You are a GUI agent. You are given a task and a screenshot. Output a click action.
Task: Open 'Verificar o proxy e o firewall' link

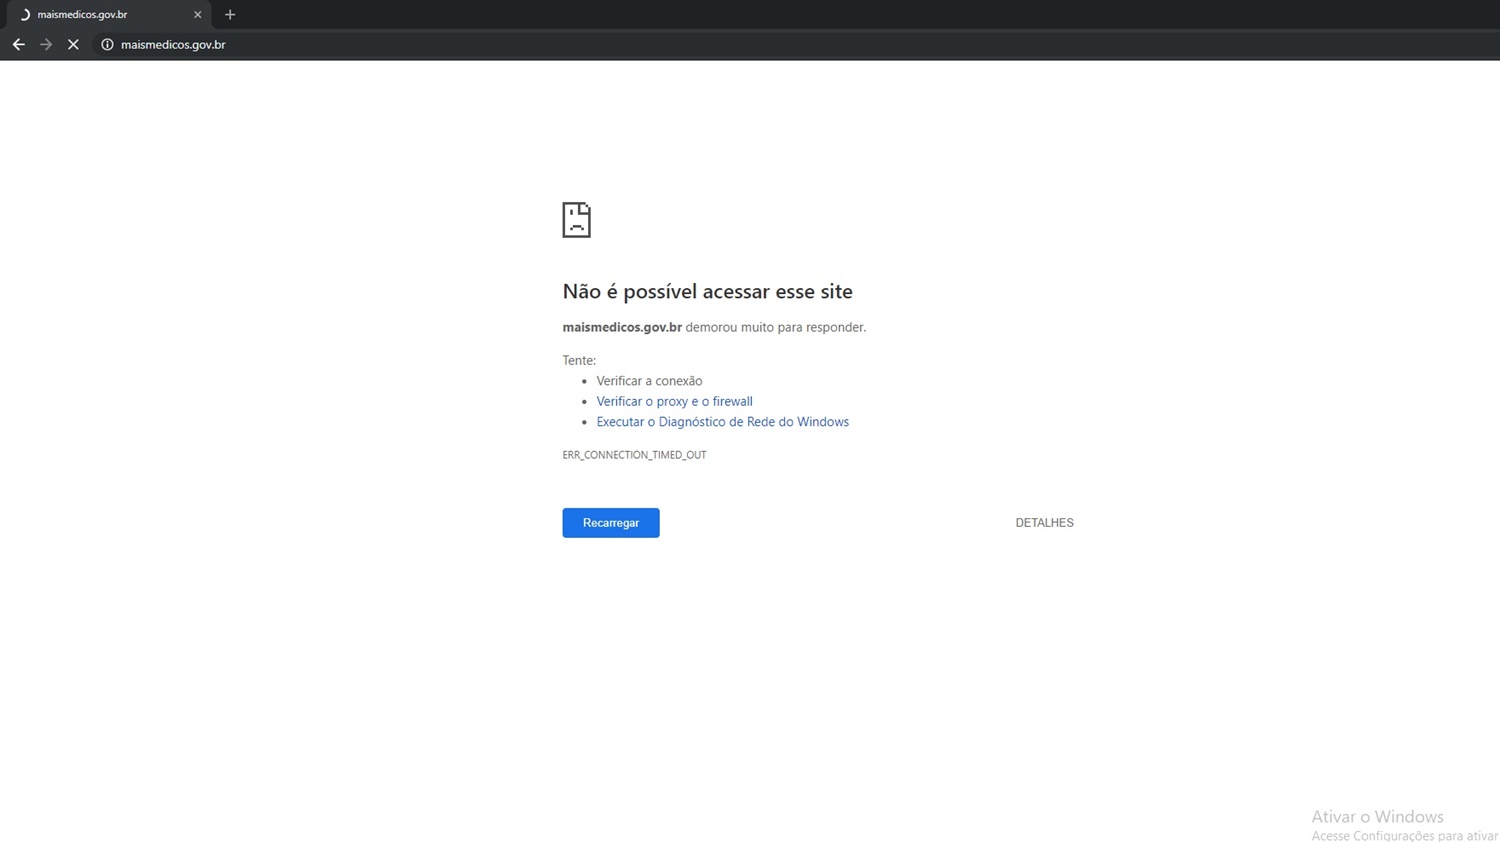tap(674, 401)
